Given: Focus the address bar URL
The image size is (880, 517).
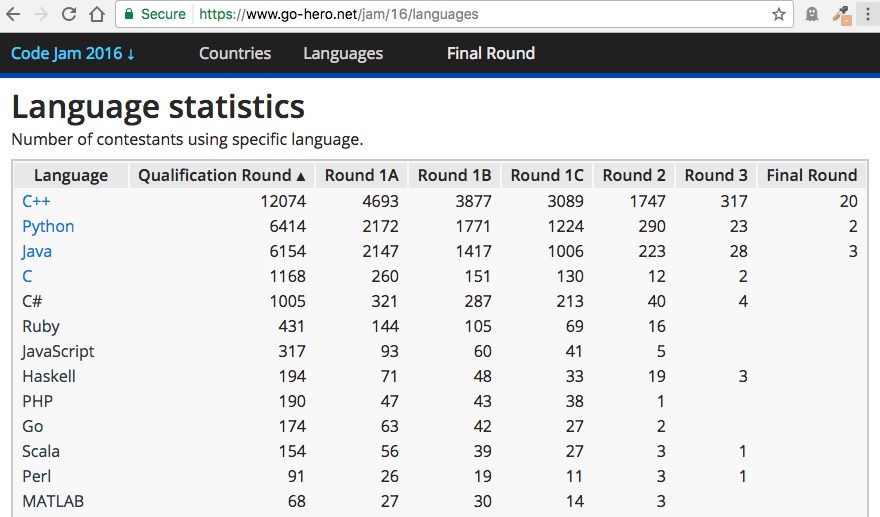Looking at the screenshot, I should [338, 14].
